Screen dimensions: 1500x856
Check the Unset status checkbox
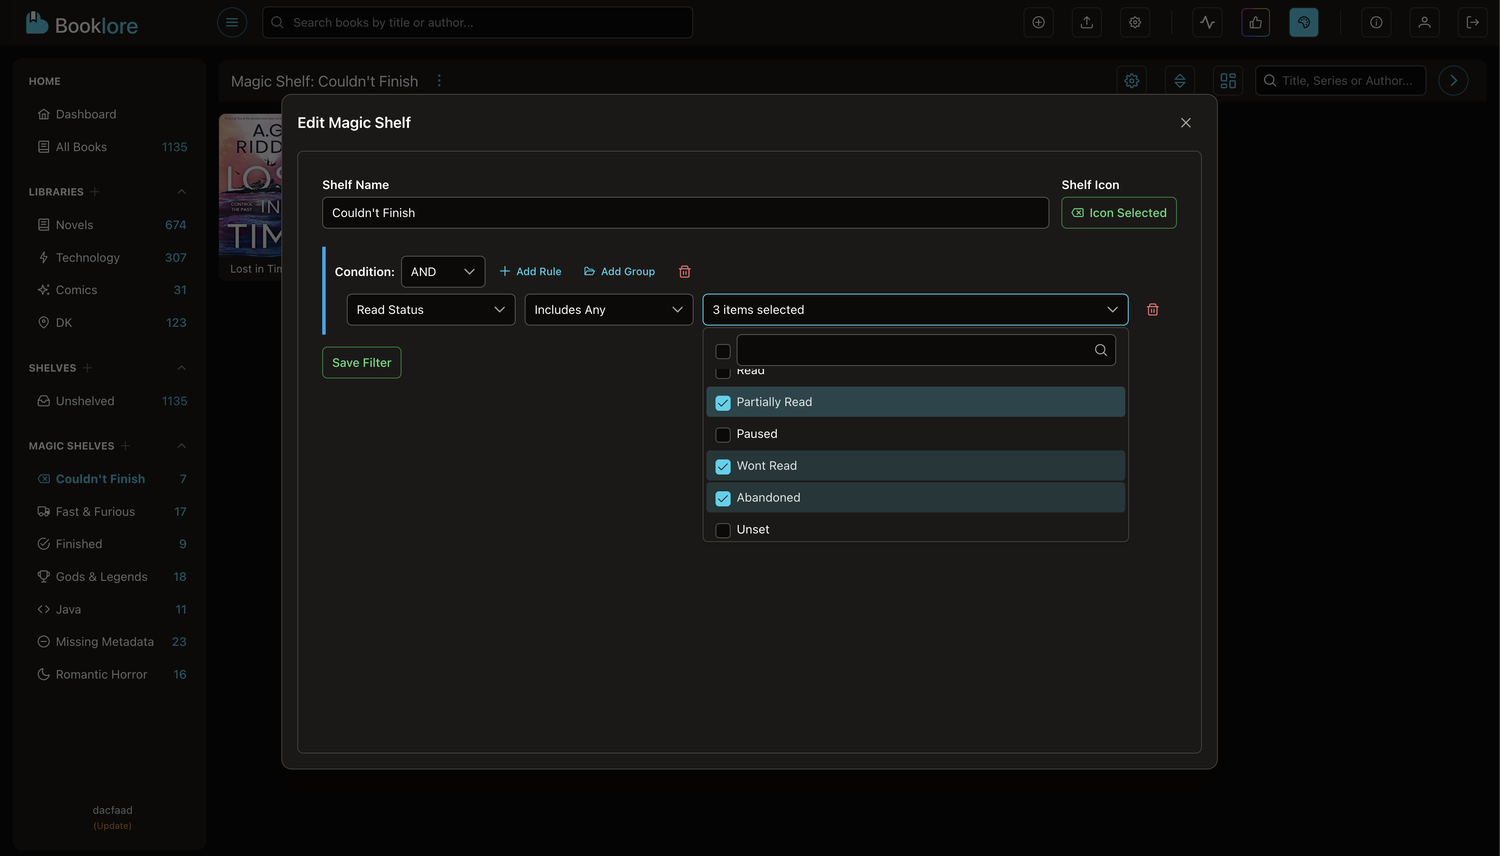723,530
